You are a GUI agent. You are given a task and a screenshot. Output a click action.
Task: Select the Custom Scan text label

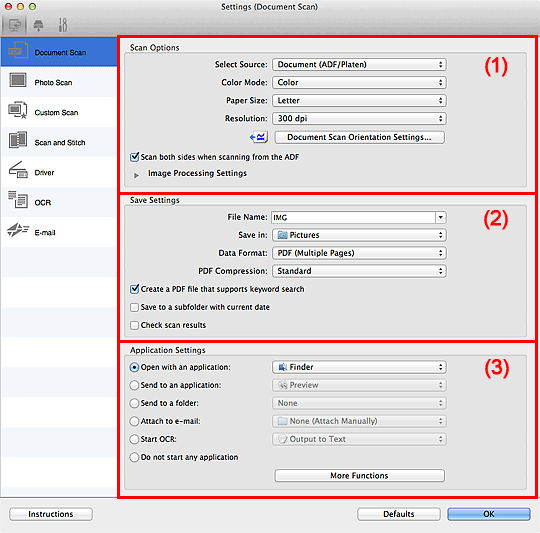56,113
